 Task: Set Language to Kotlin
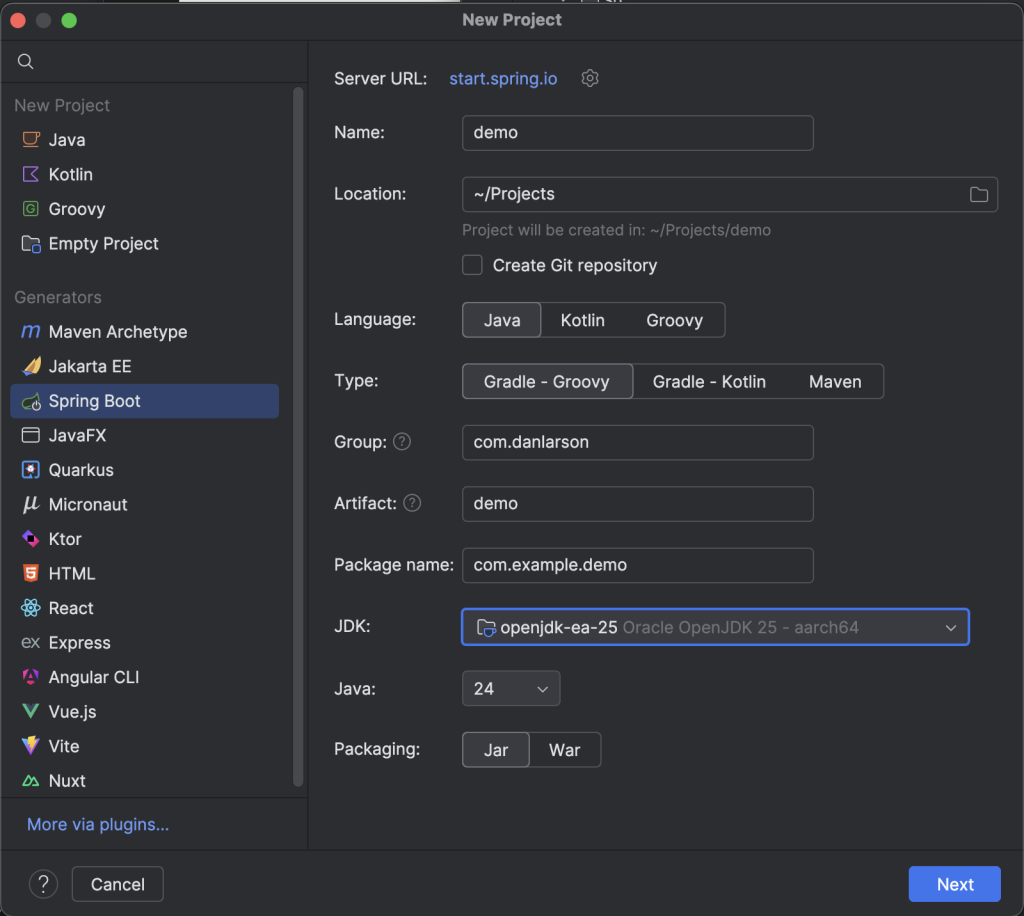click(583, 320)
